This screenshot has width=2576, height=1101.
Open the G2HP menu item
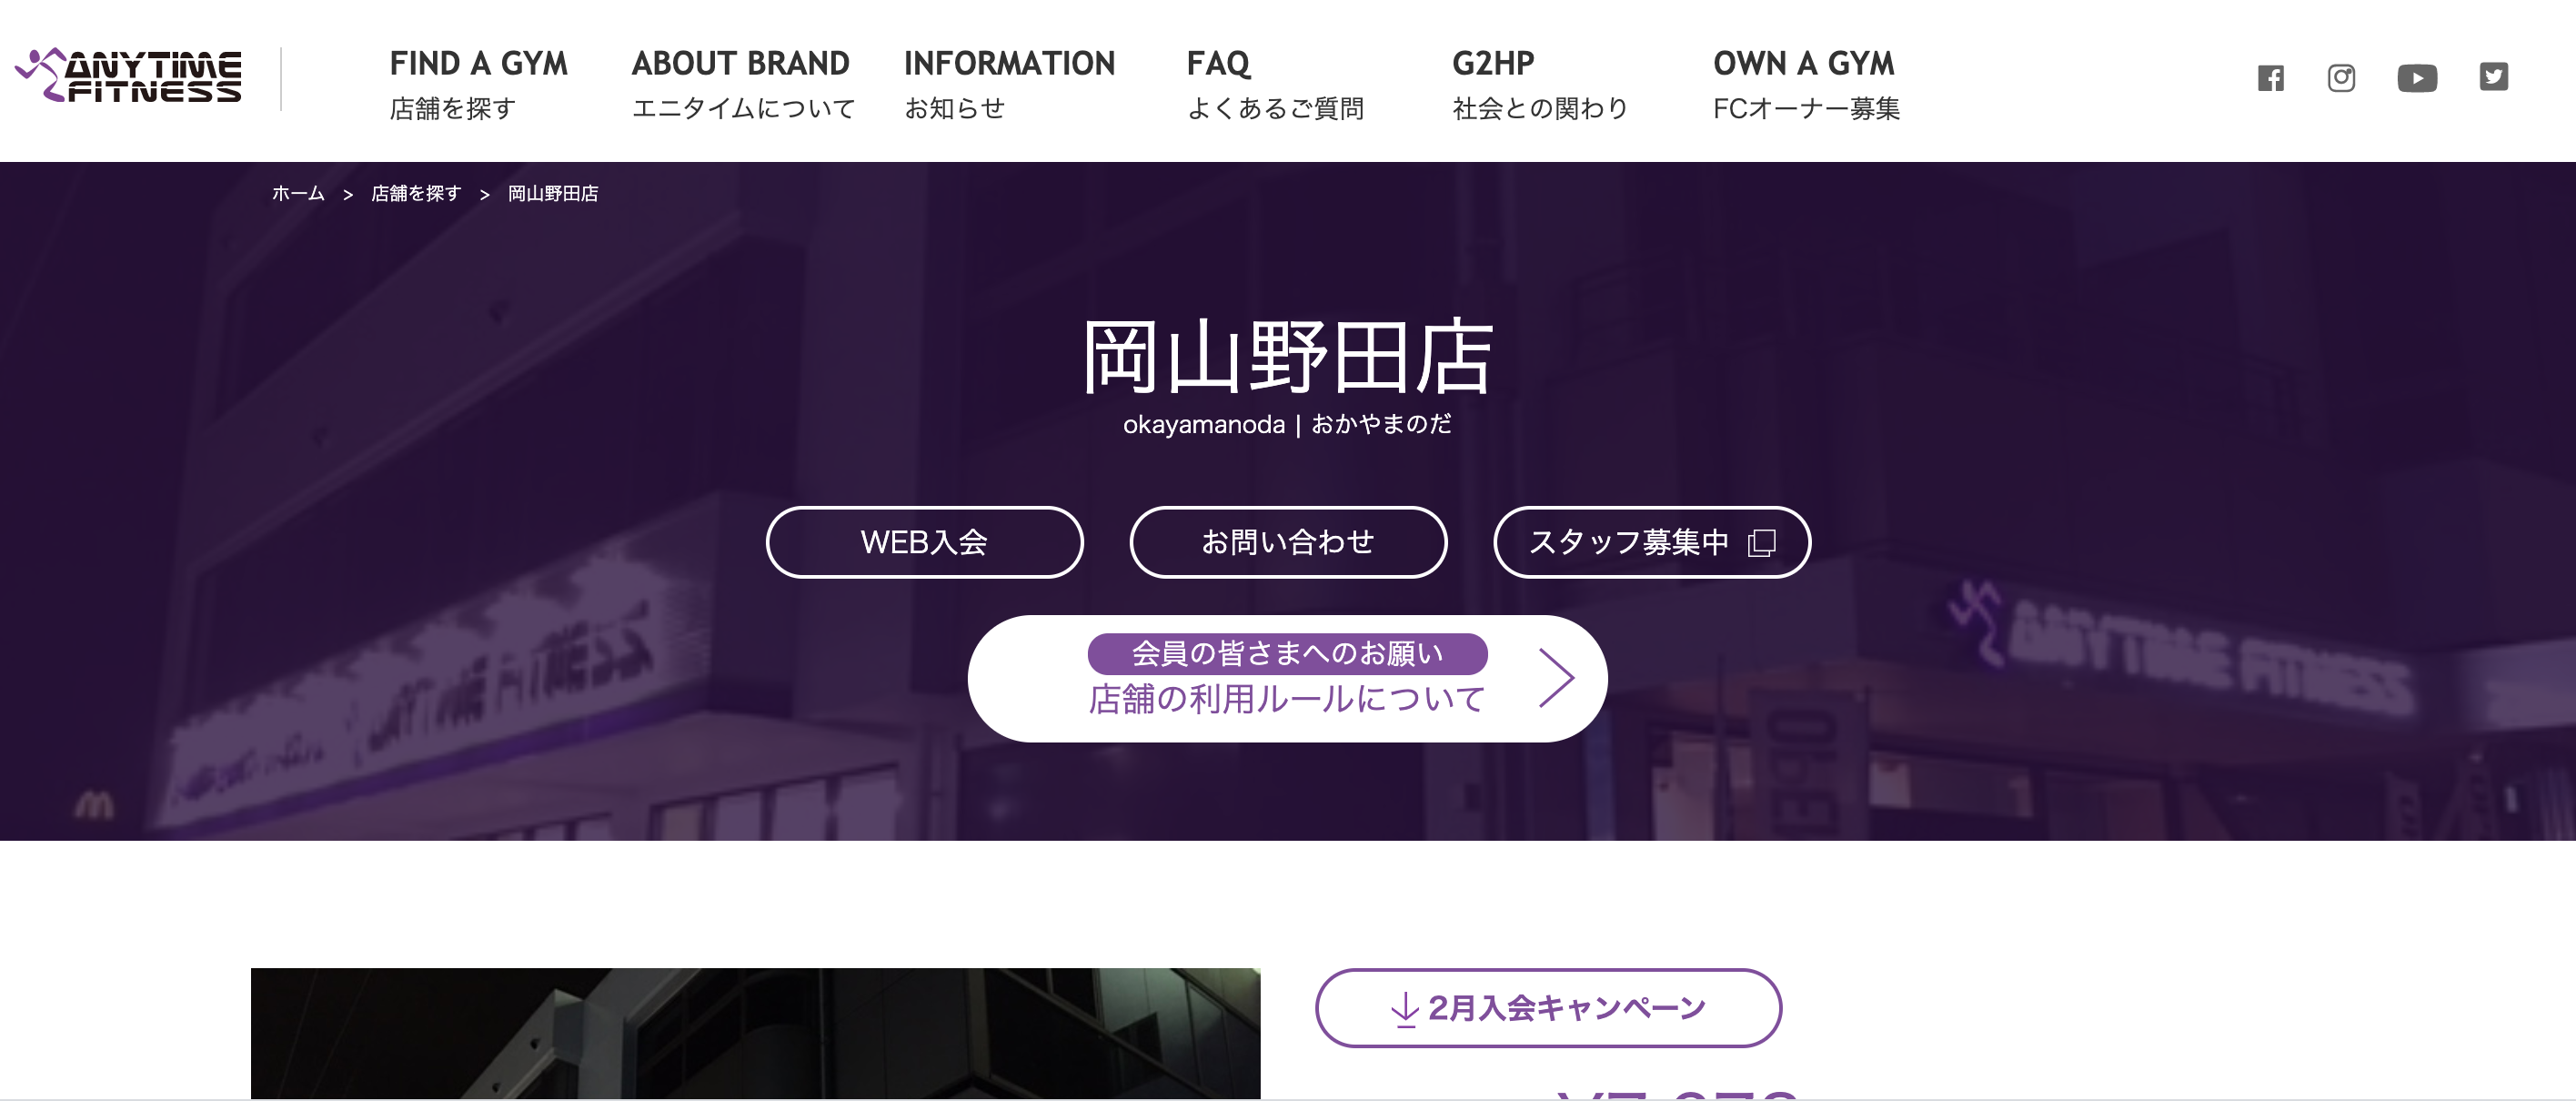click(x=1540, y=84)
